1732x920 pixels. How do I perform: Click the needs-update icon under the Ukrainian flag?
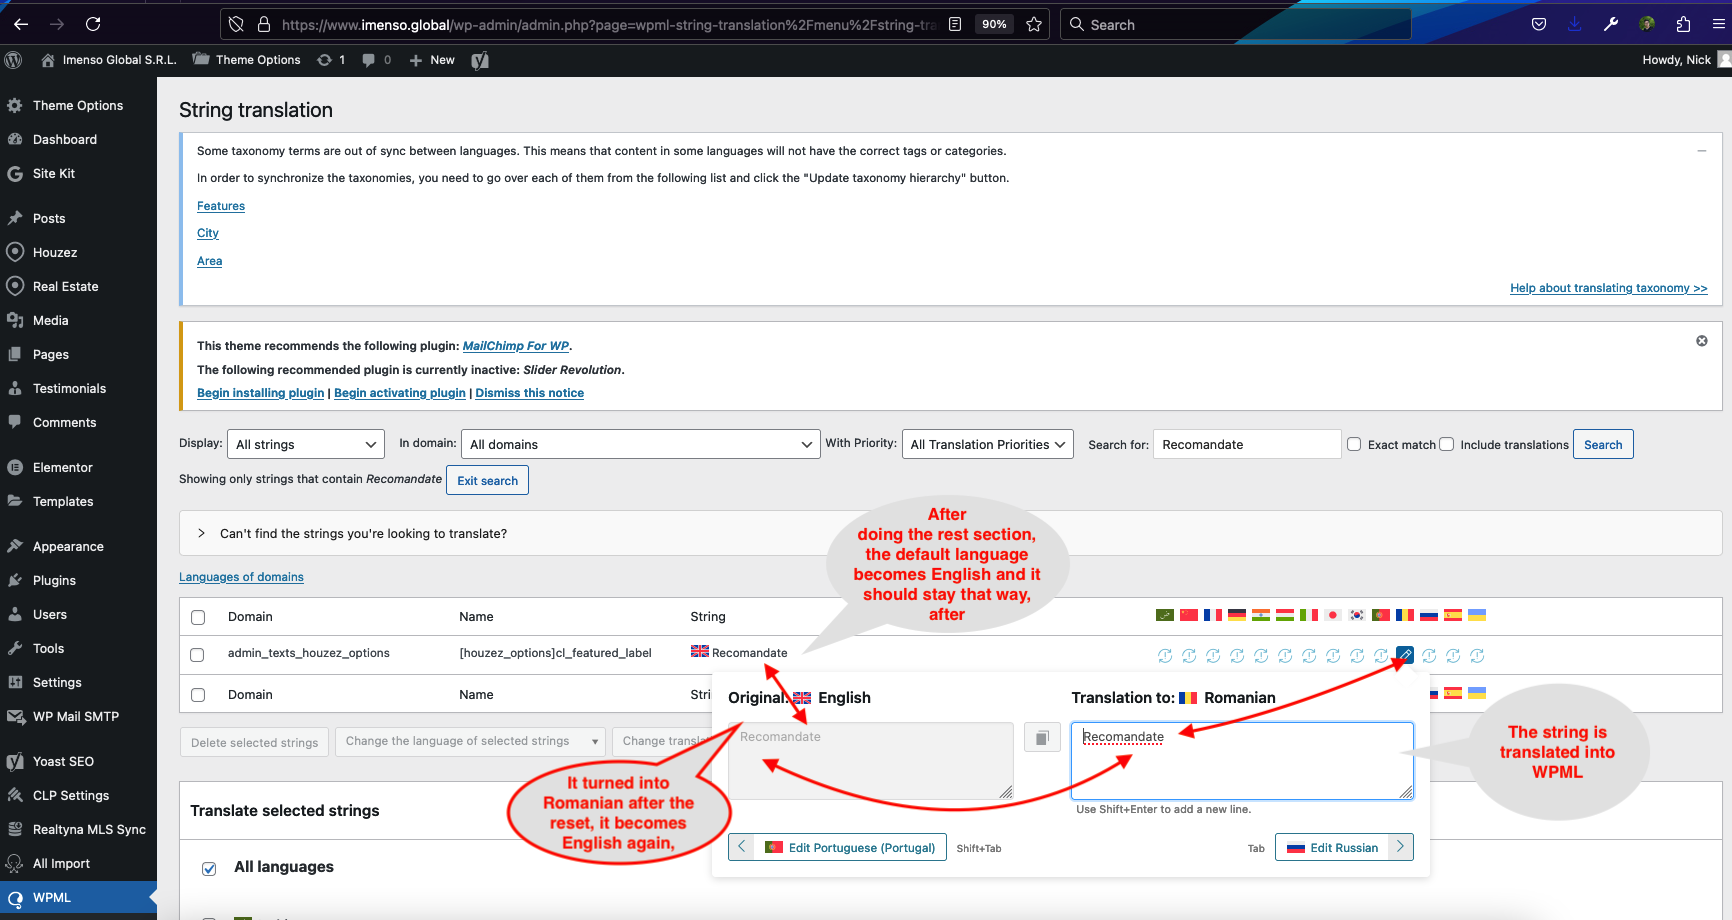tap(1477, 656)
